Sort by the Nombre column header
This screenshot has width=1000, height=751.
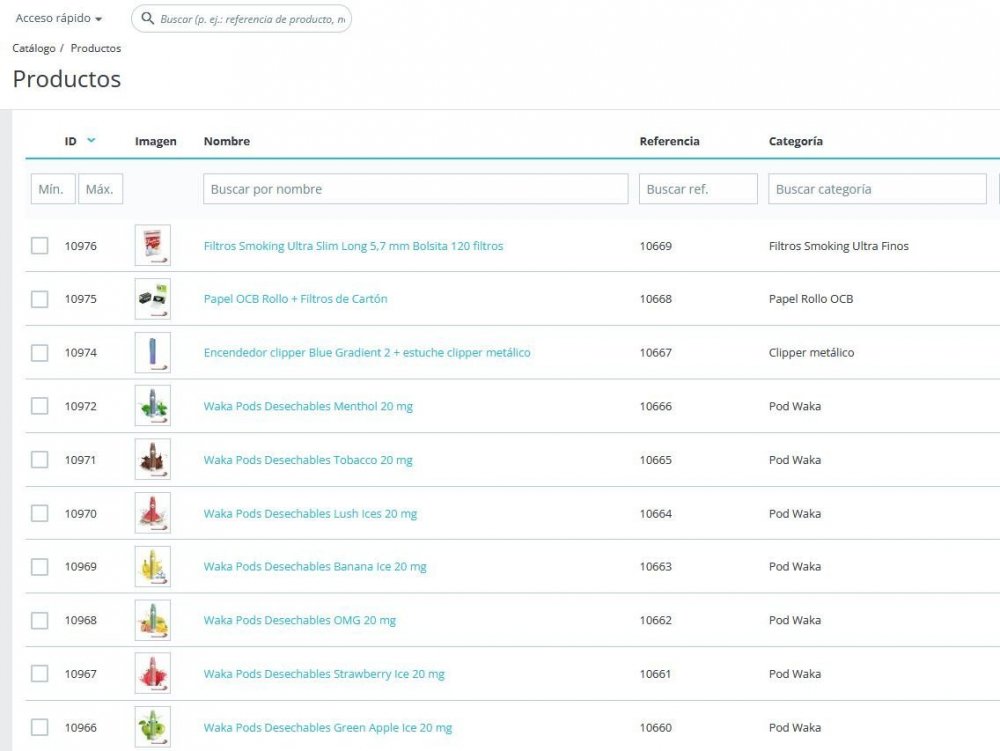point(226,141)
